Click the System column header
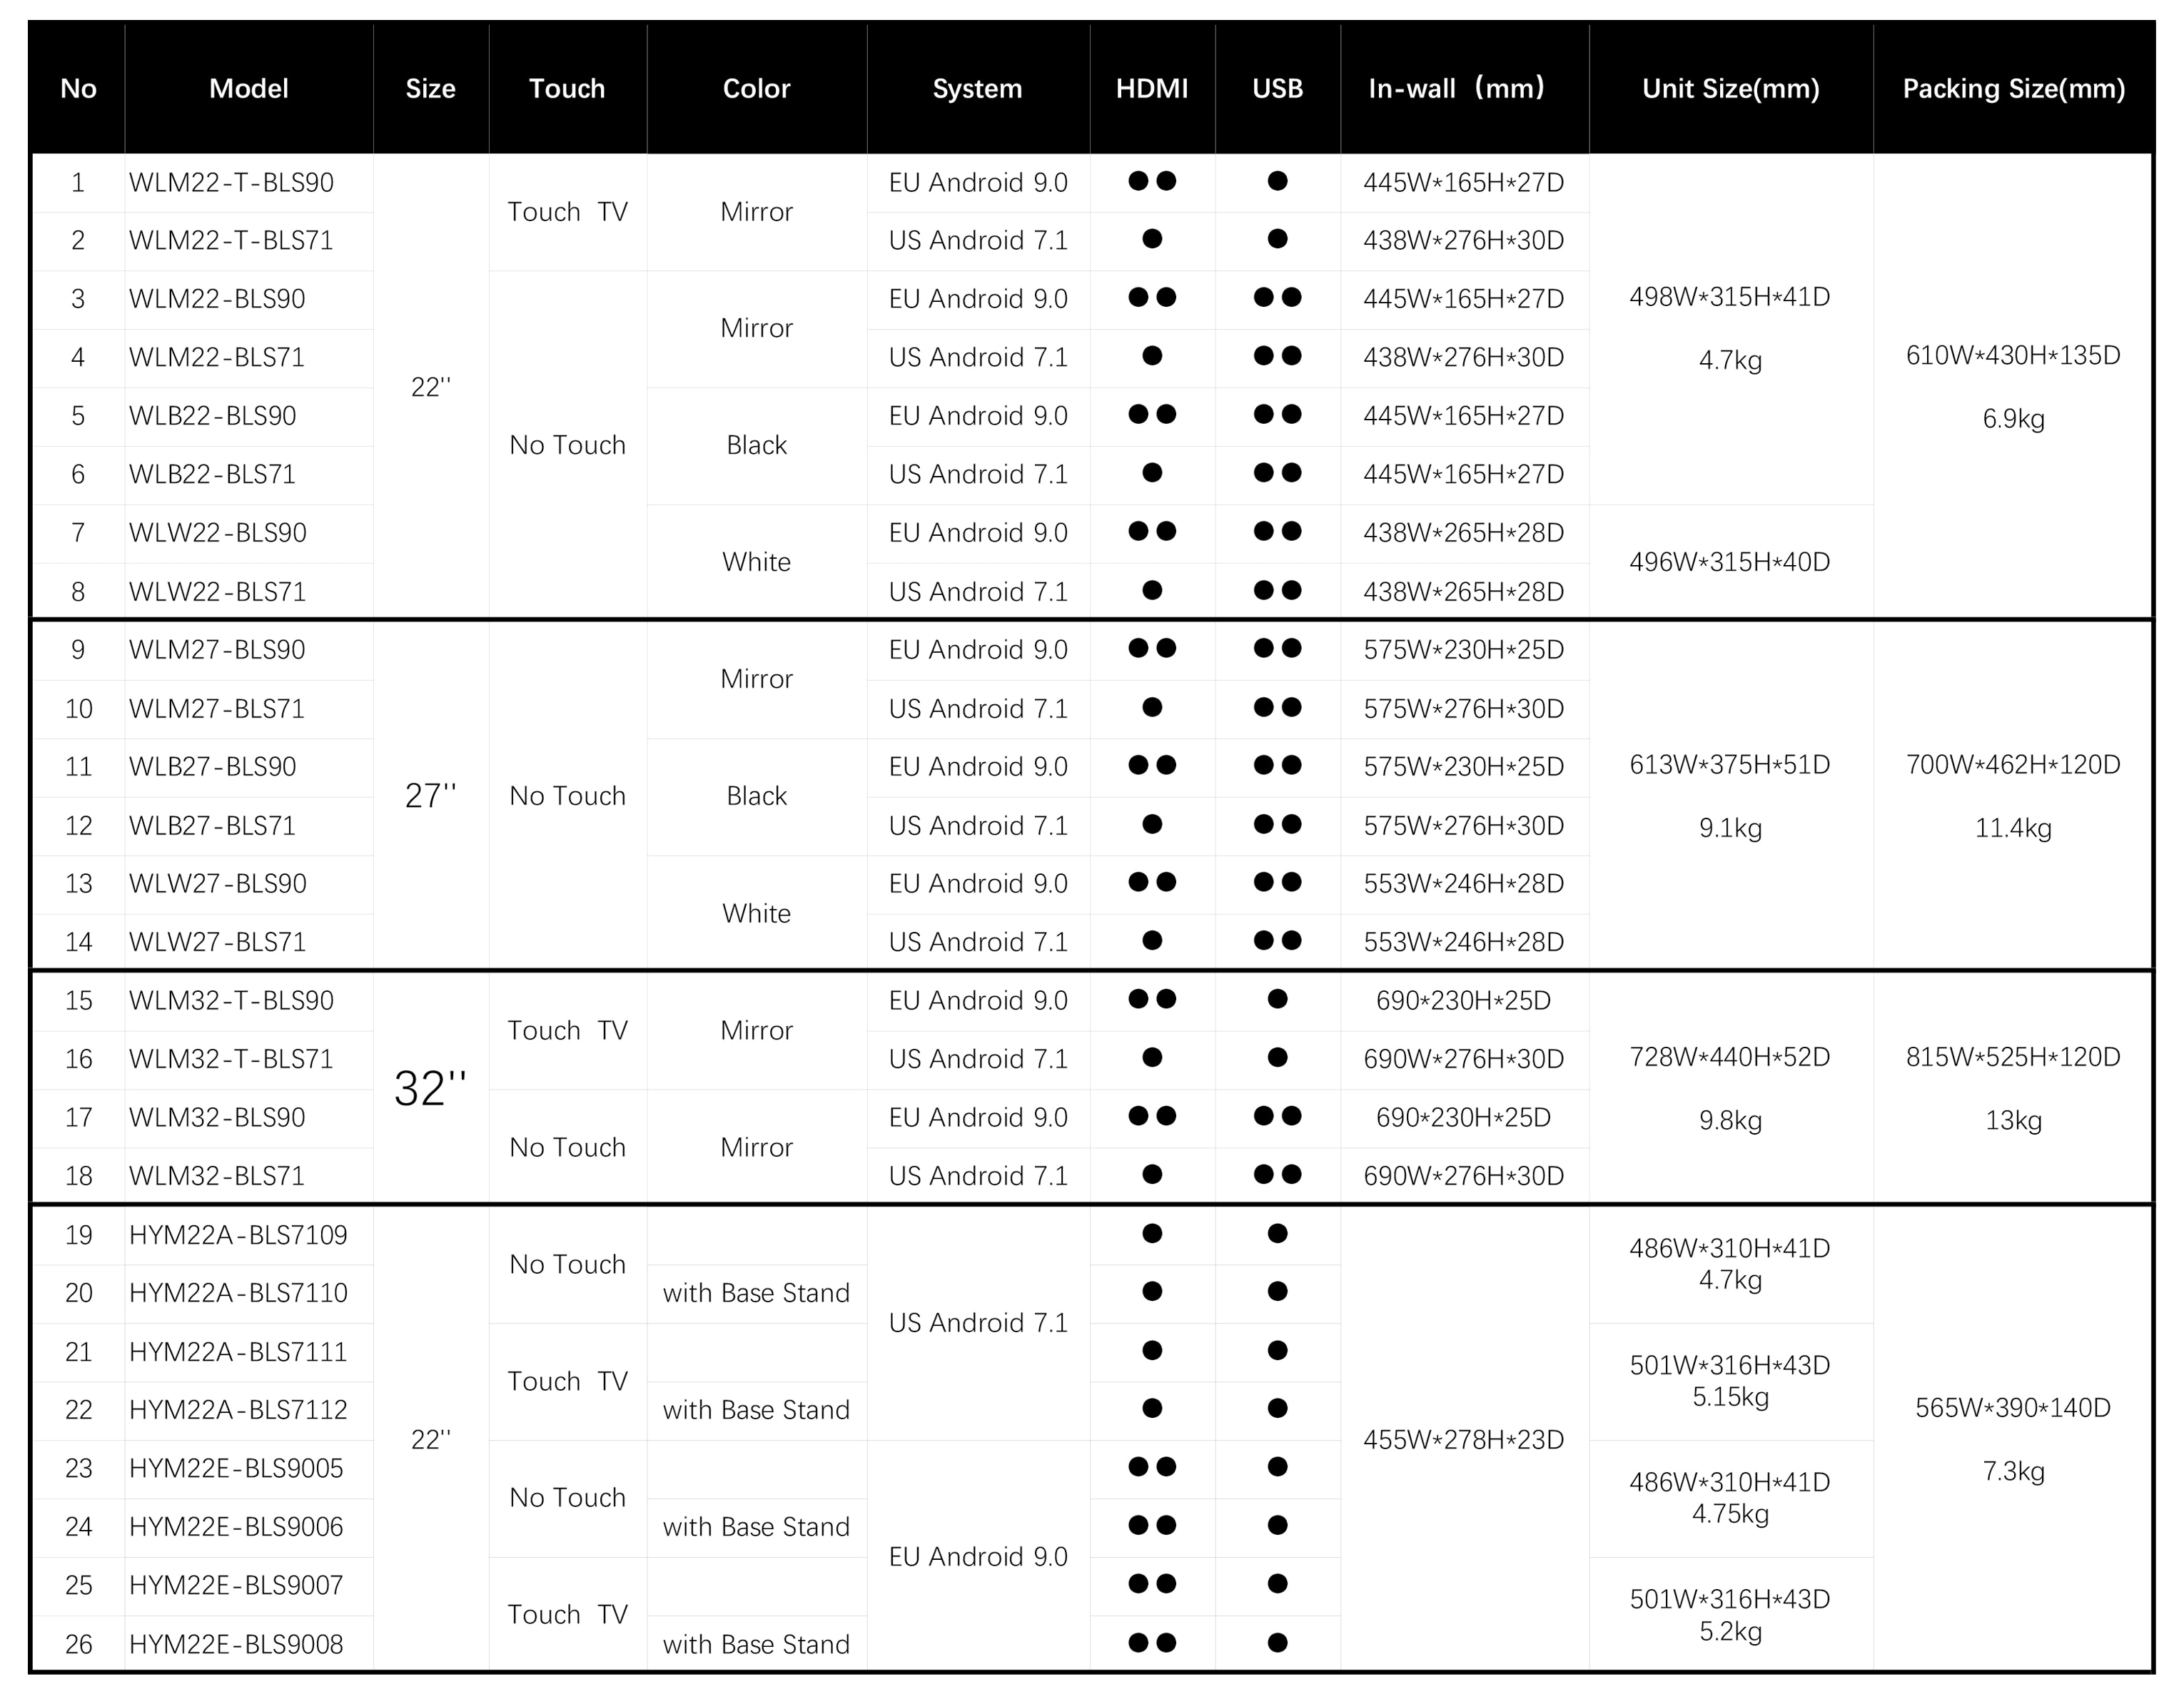 pyautogui.click(x=977, y=88)
